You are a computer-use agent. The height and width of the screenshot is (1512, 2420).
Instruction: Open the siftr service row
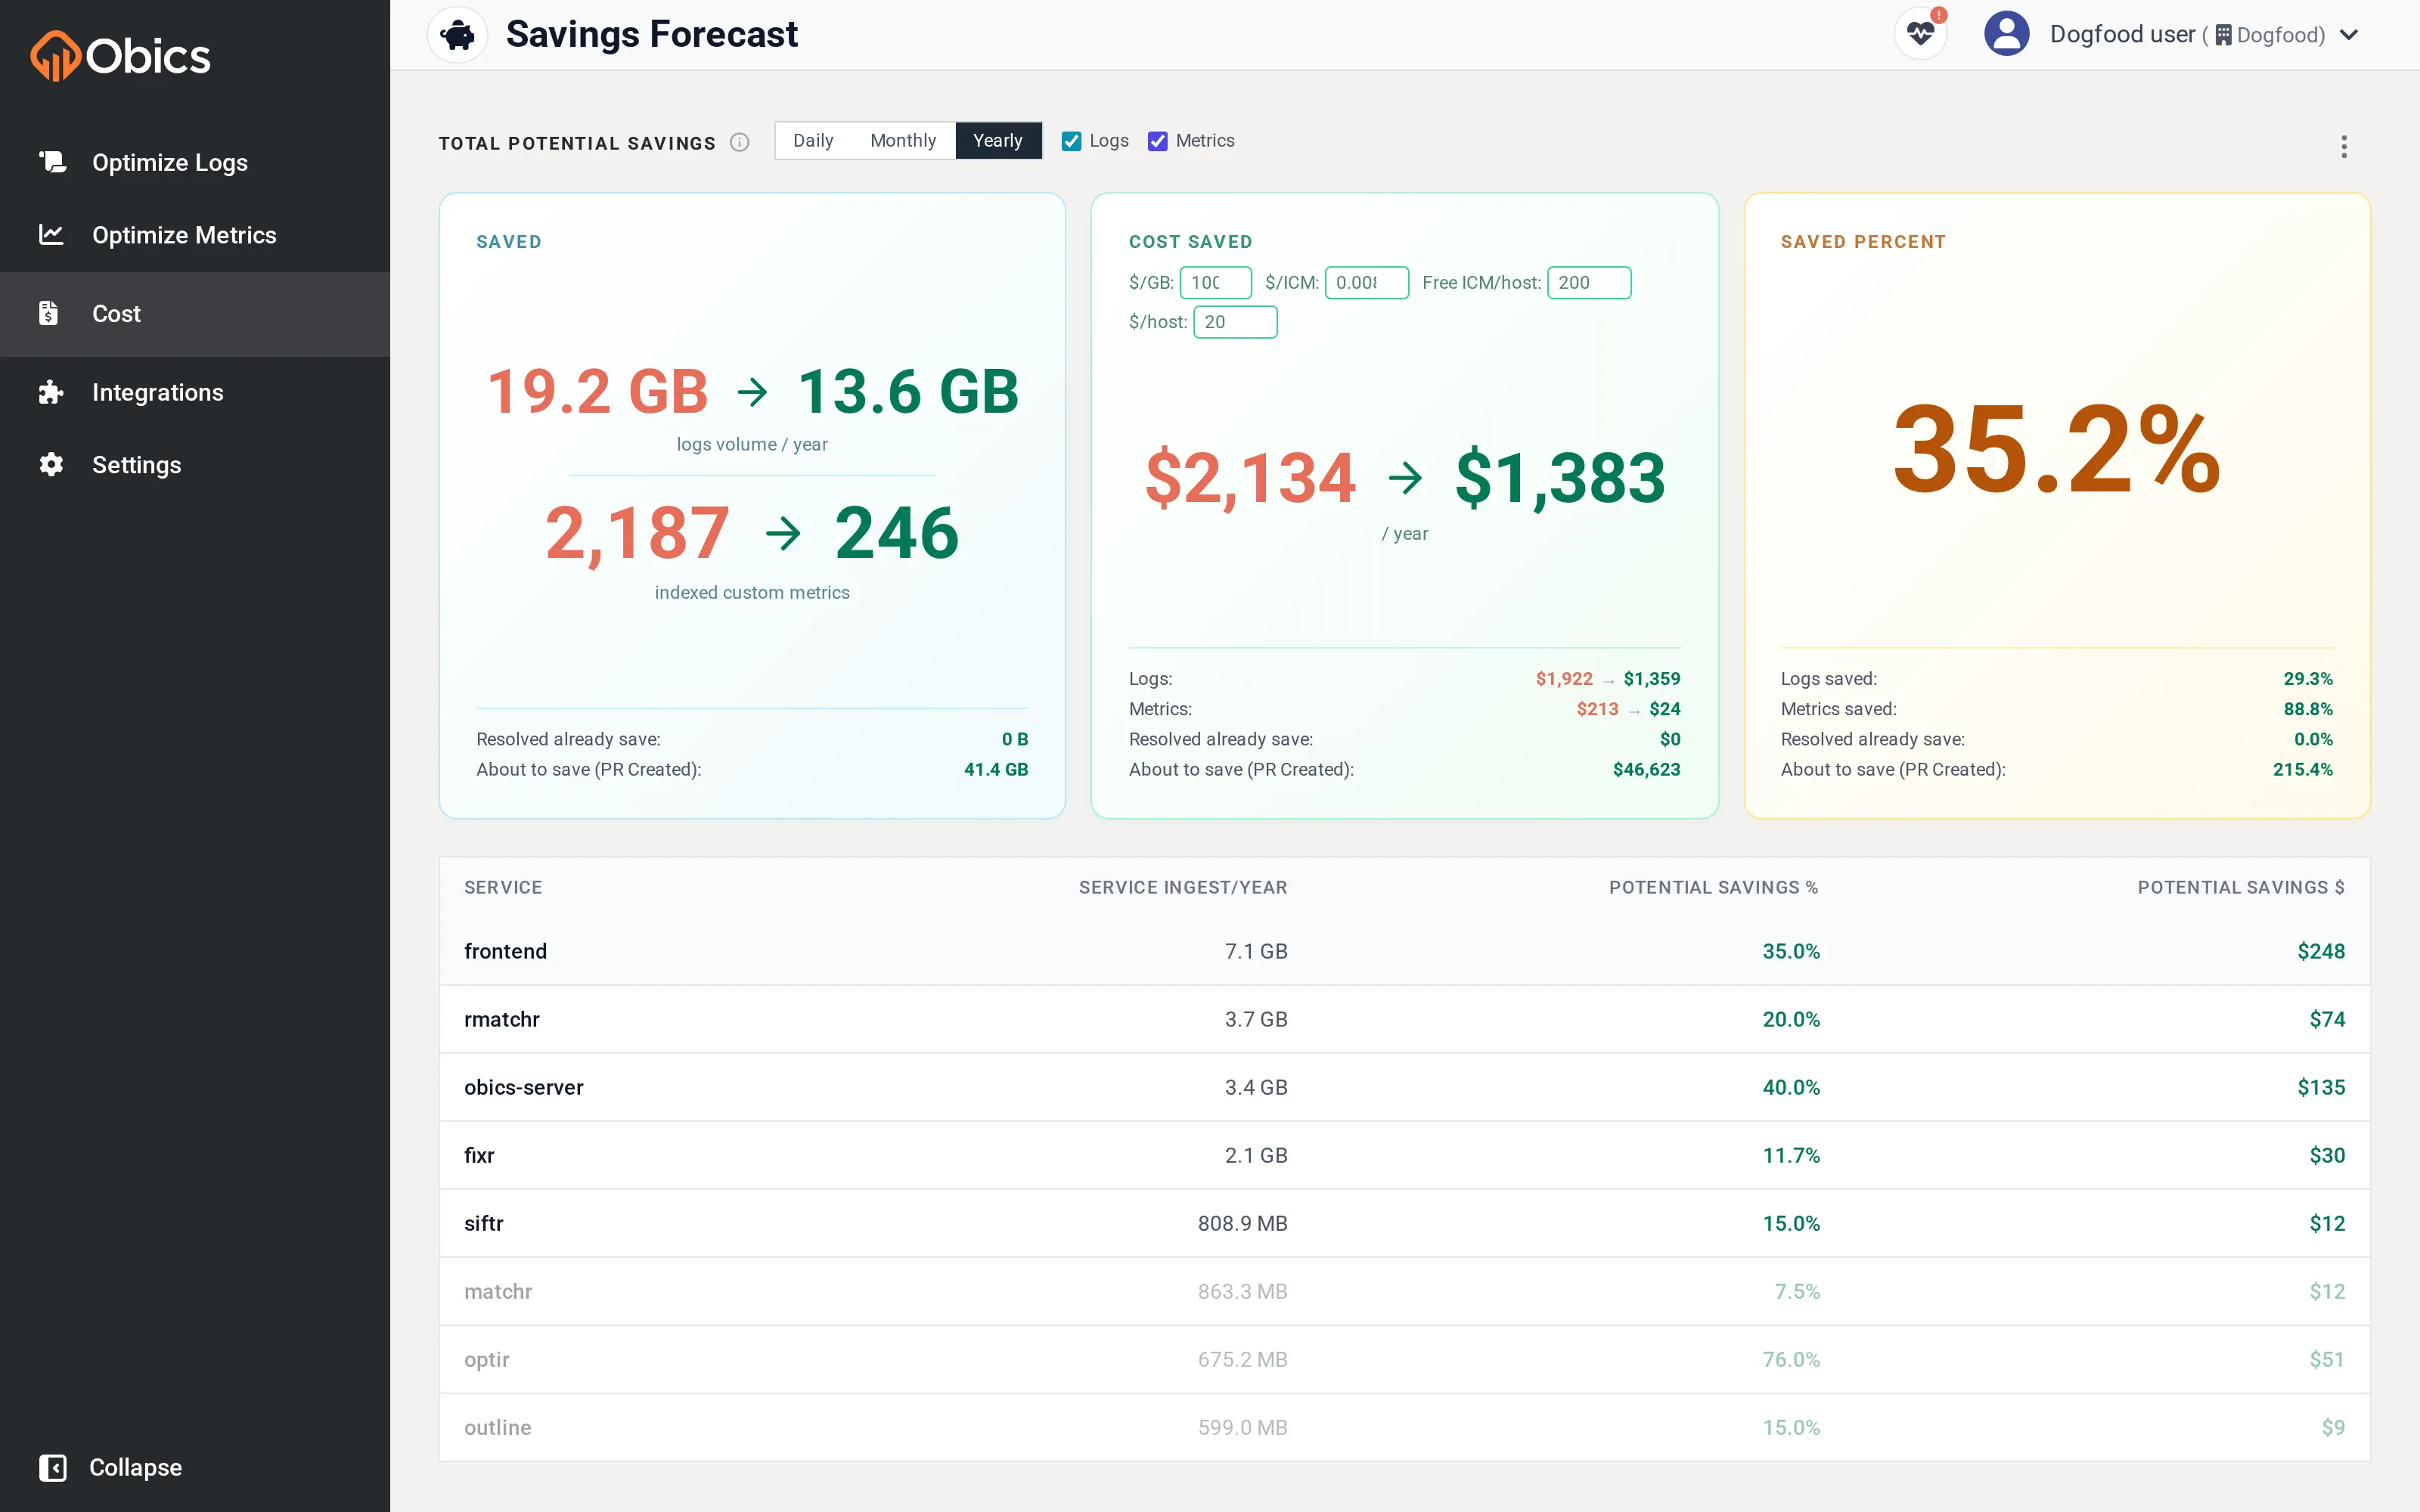tap(1404, 1223)
